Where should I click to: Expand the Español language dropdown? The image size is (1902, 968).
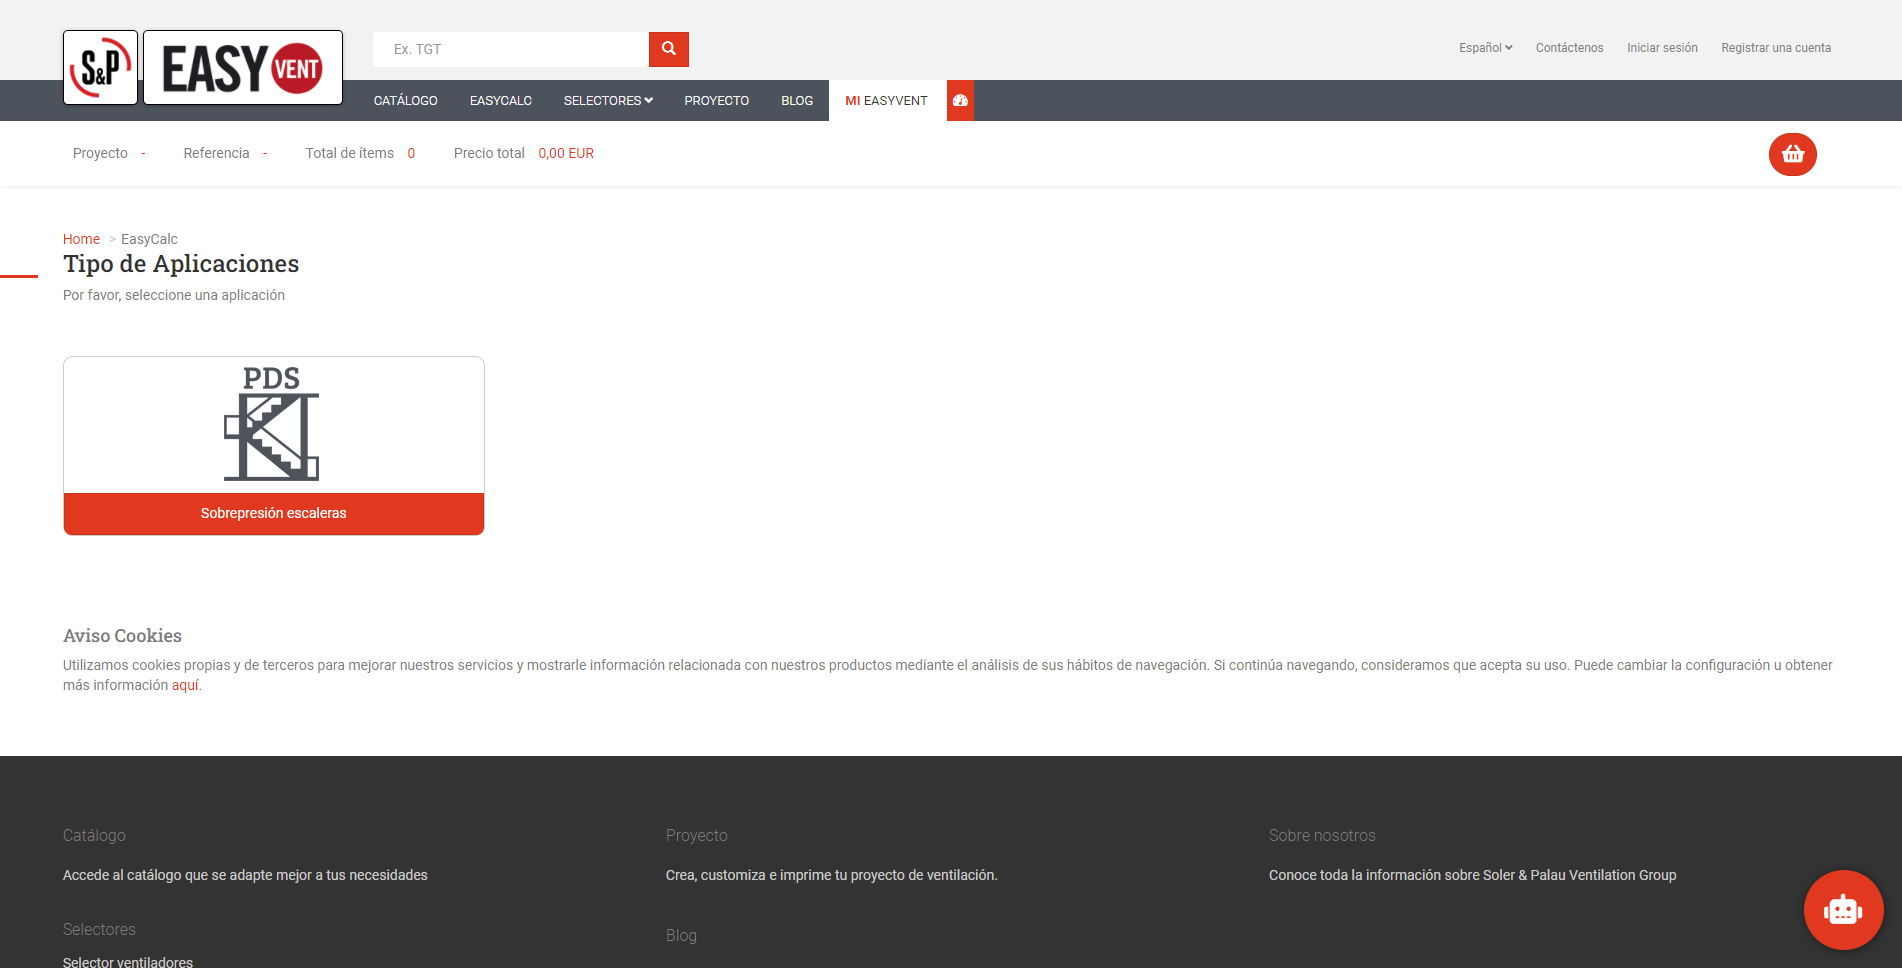[1485, 48]
